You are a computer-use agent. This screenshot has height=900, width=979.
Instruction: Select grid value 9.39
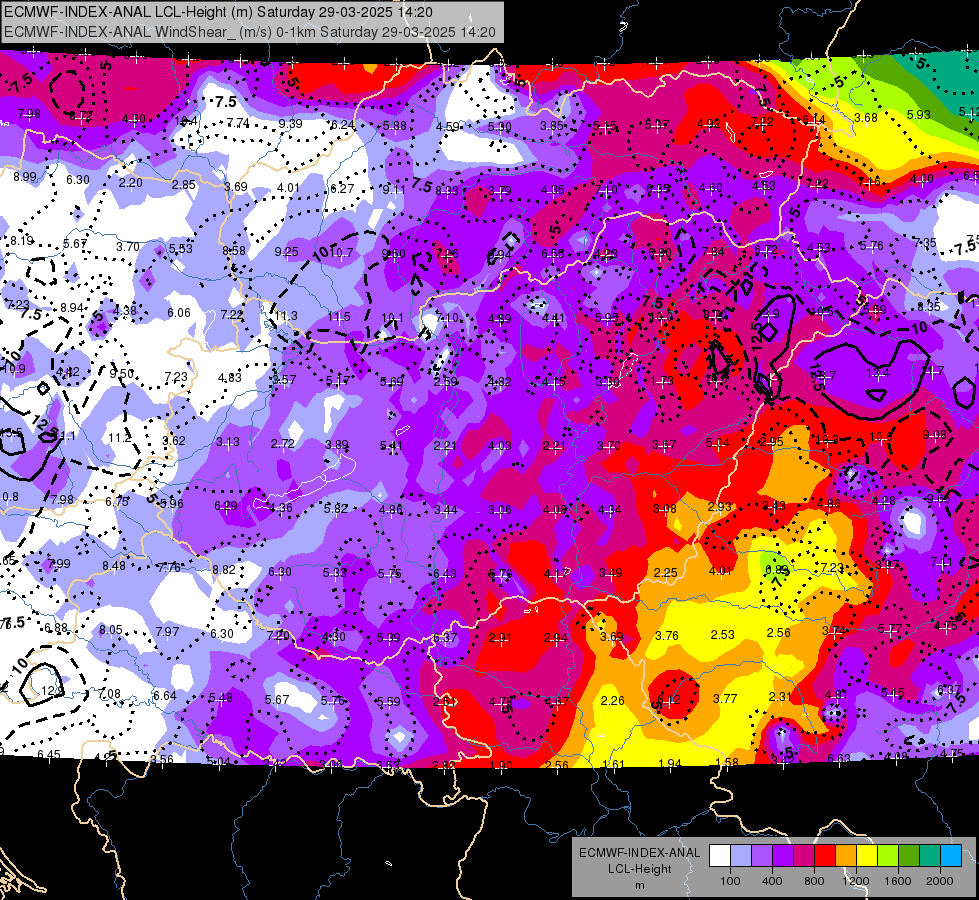290,124
